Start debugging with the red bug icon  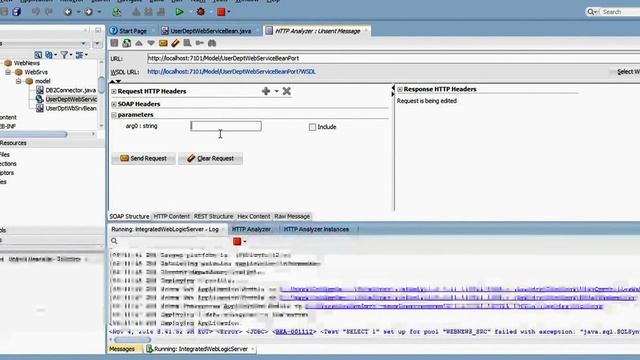(x=200, y=12)
